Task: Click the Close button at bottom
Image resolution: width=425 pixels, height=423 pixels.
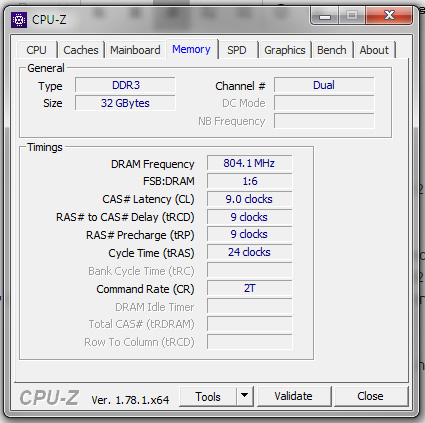Action: coord(370,396)
